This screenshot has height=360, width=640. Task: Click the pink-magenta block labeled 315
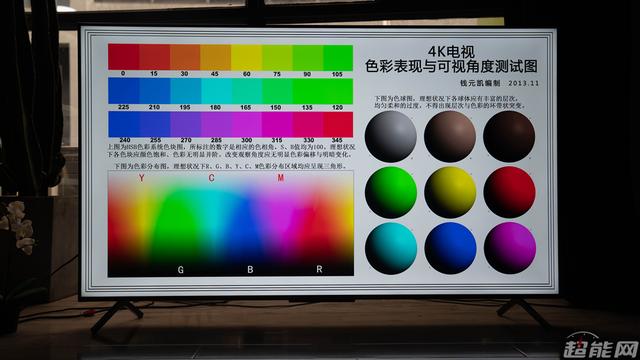coord(277,124)
